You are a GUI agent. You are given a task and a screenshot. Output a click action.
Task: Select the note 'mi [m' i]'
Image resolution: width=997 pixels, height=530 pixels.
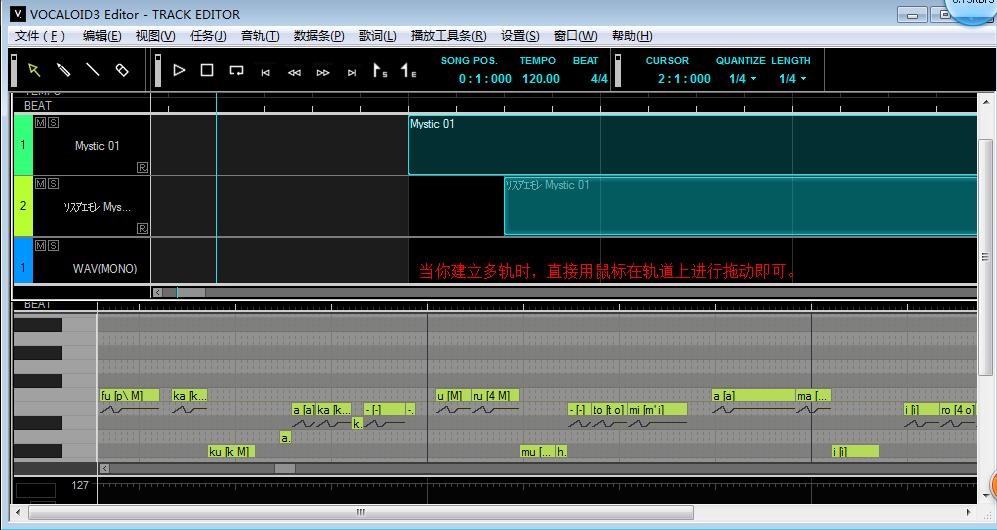click(657, 409)
